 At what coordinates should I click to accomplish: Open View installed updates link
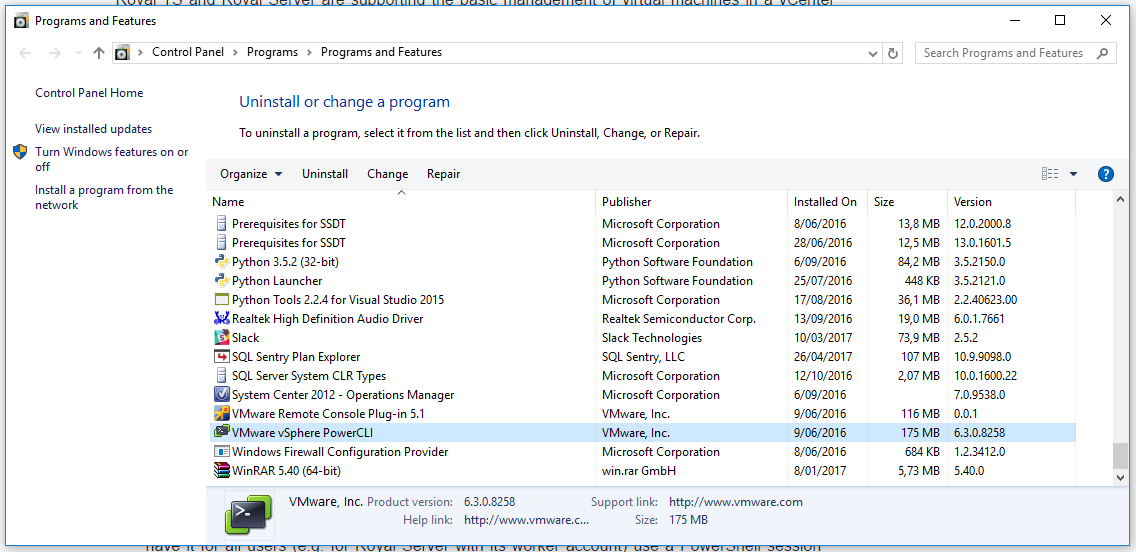point(93,129)
